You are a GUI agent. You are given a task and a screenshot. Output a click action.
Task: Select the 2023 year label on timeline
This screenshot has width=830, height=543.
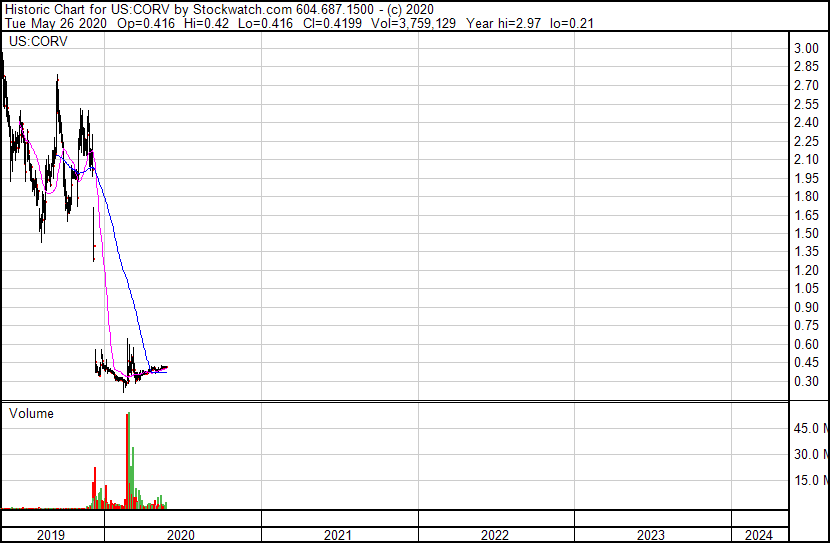point(651,535)
